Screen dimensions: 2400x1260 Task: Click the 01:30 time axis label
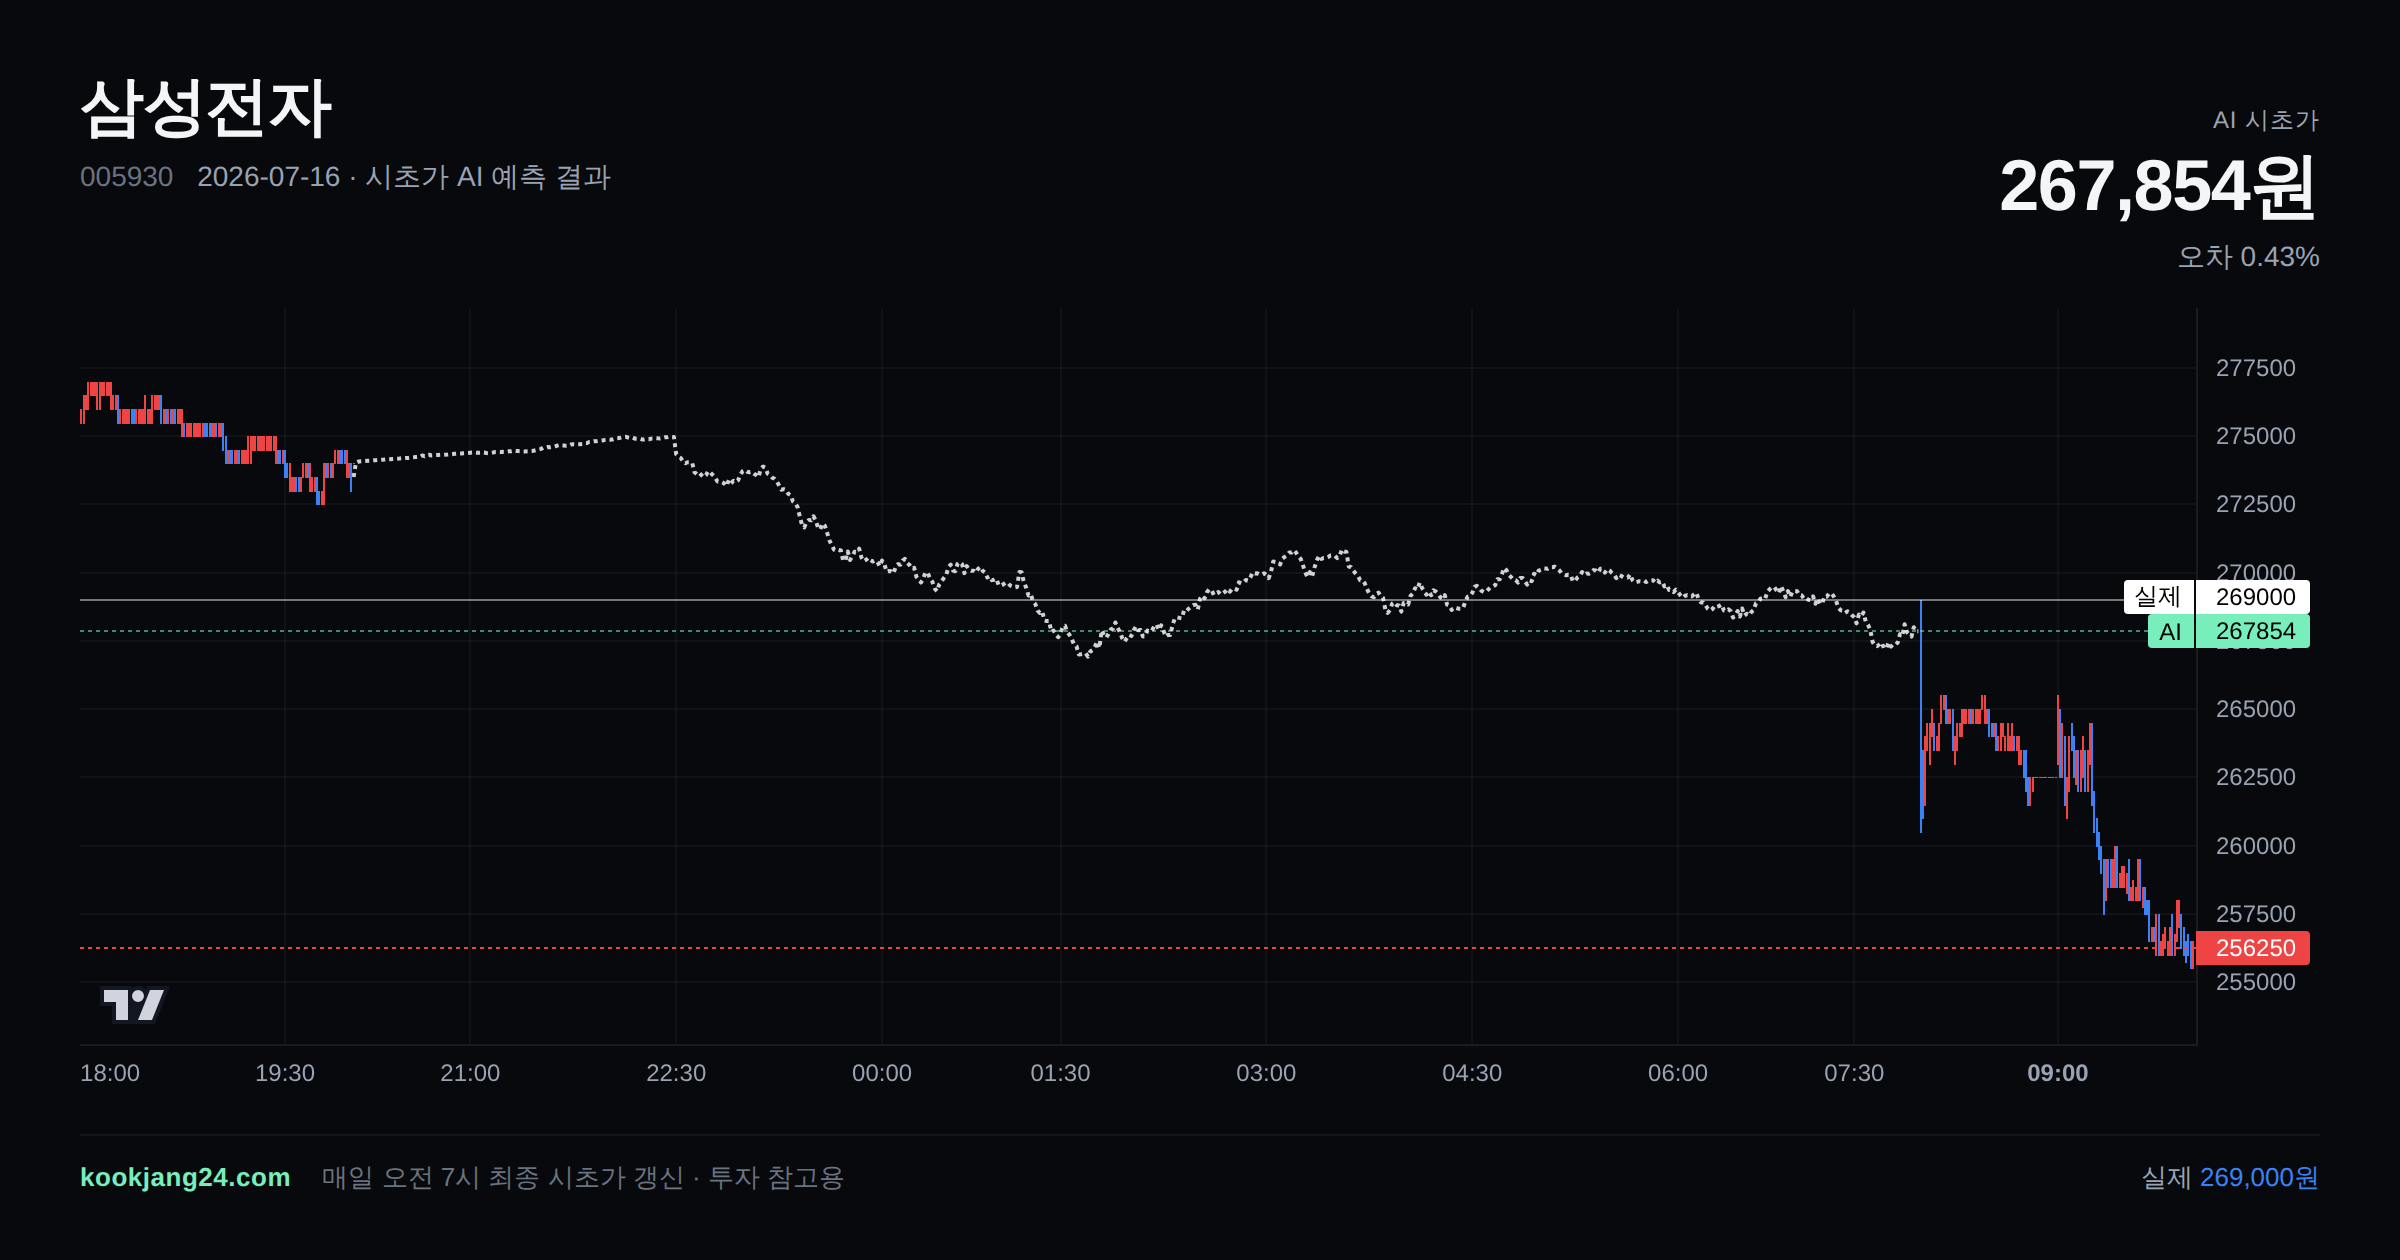coord(1061,1073)
